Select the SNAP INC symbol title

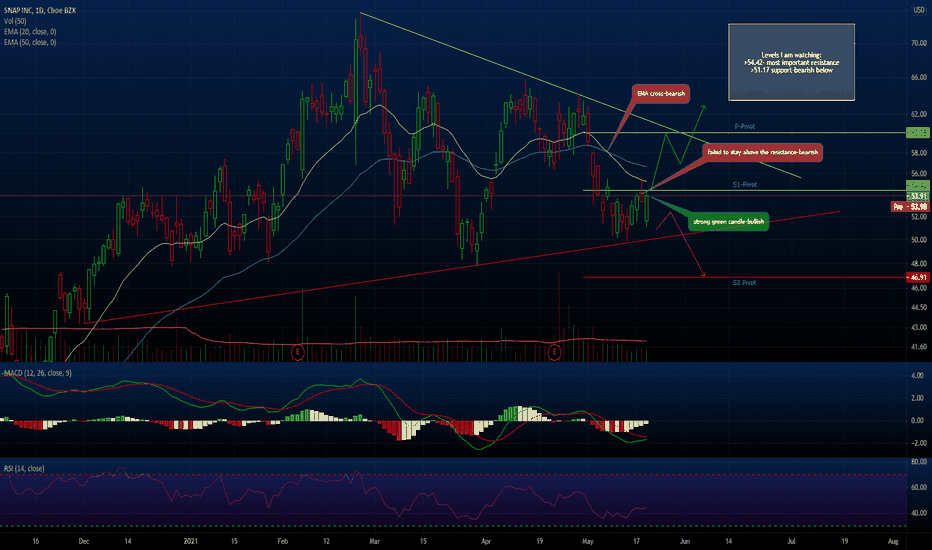(40, 11)
